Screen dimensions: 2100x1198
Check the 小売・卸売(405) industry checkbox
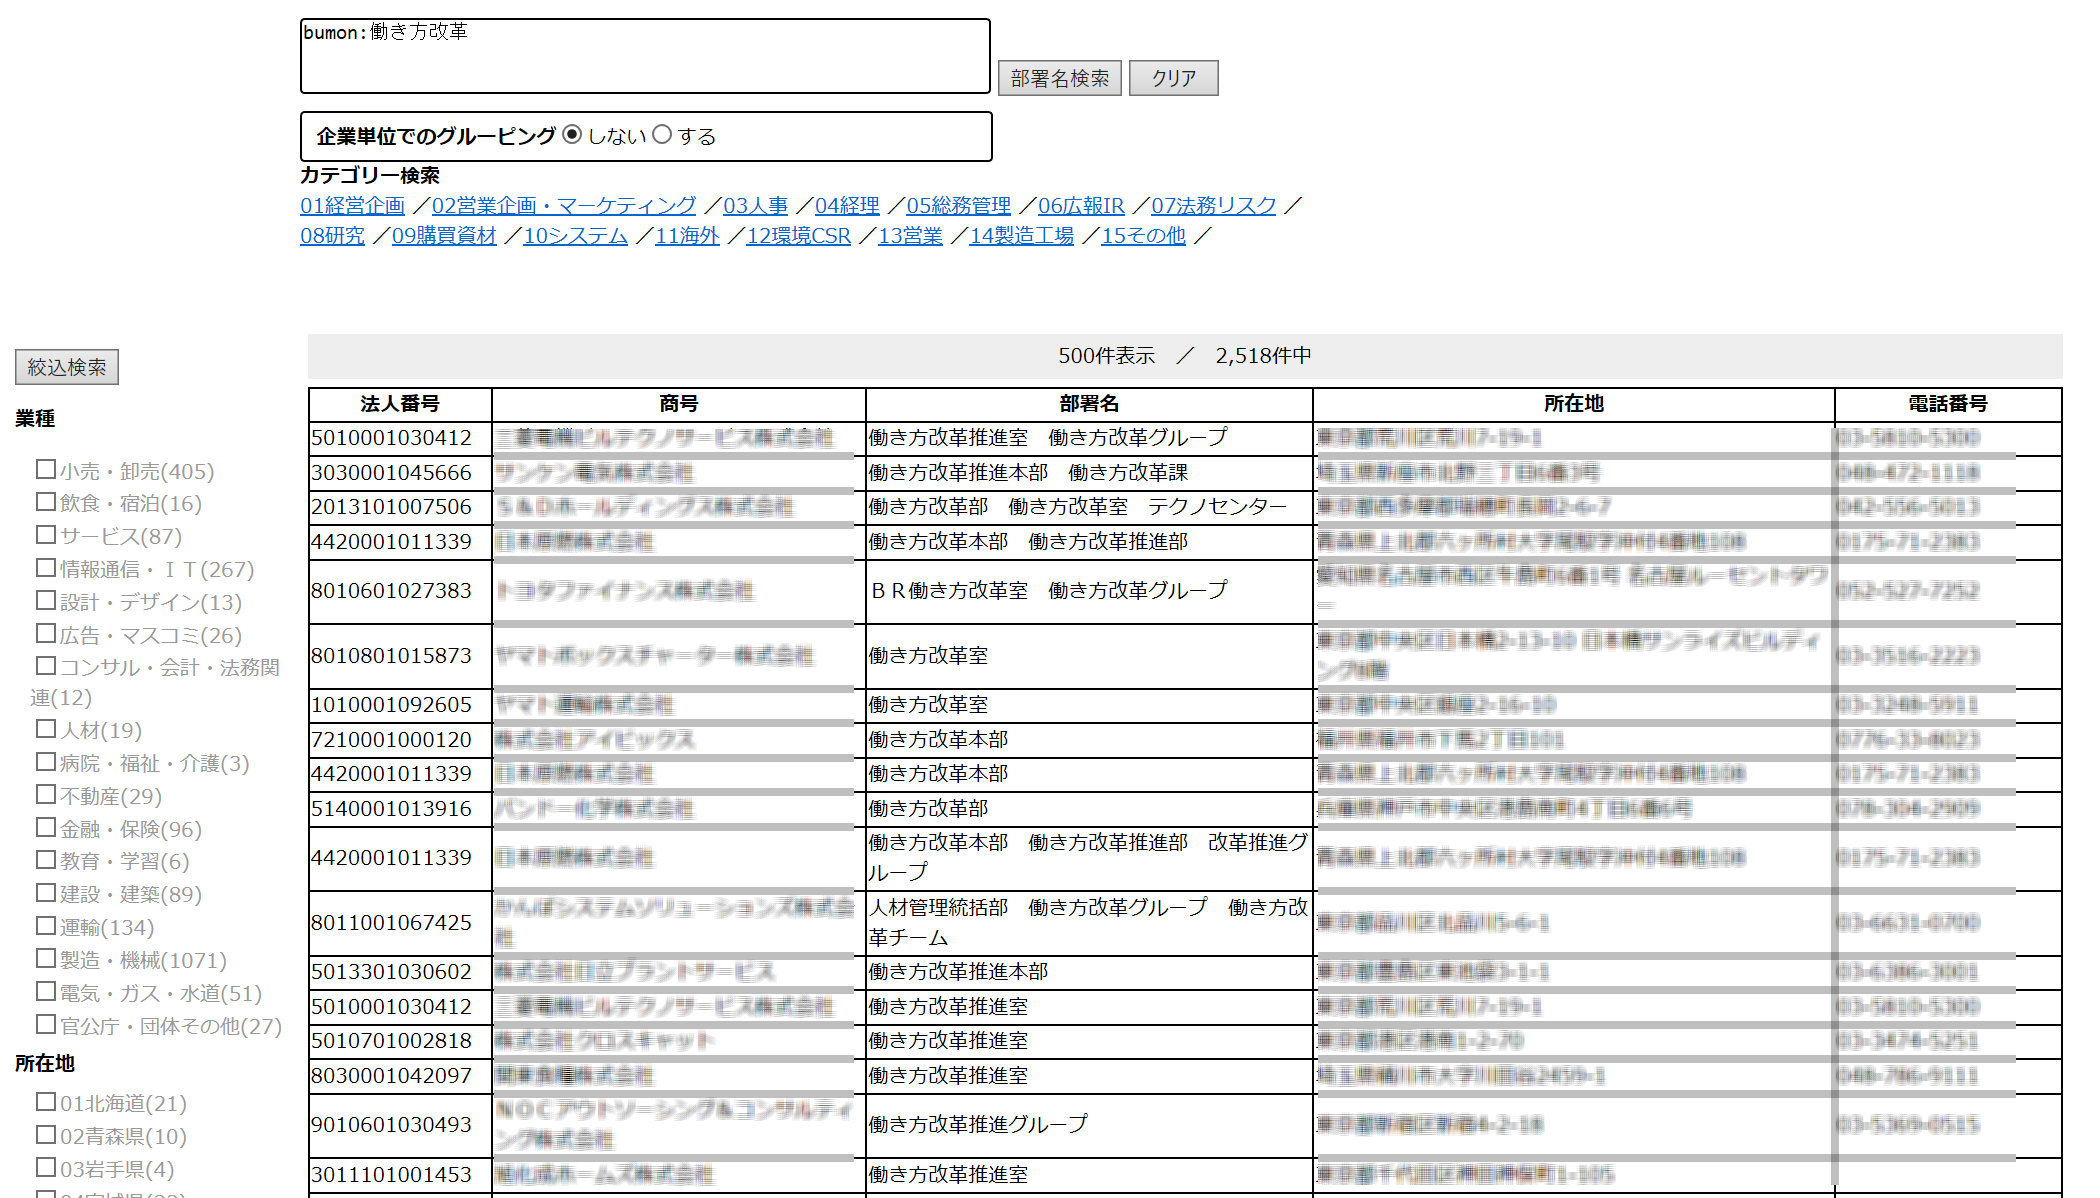tap(44, 468)
